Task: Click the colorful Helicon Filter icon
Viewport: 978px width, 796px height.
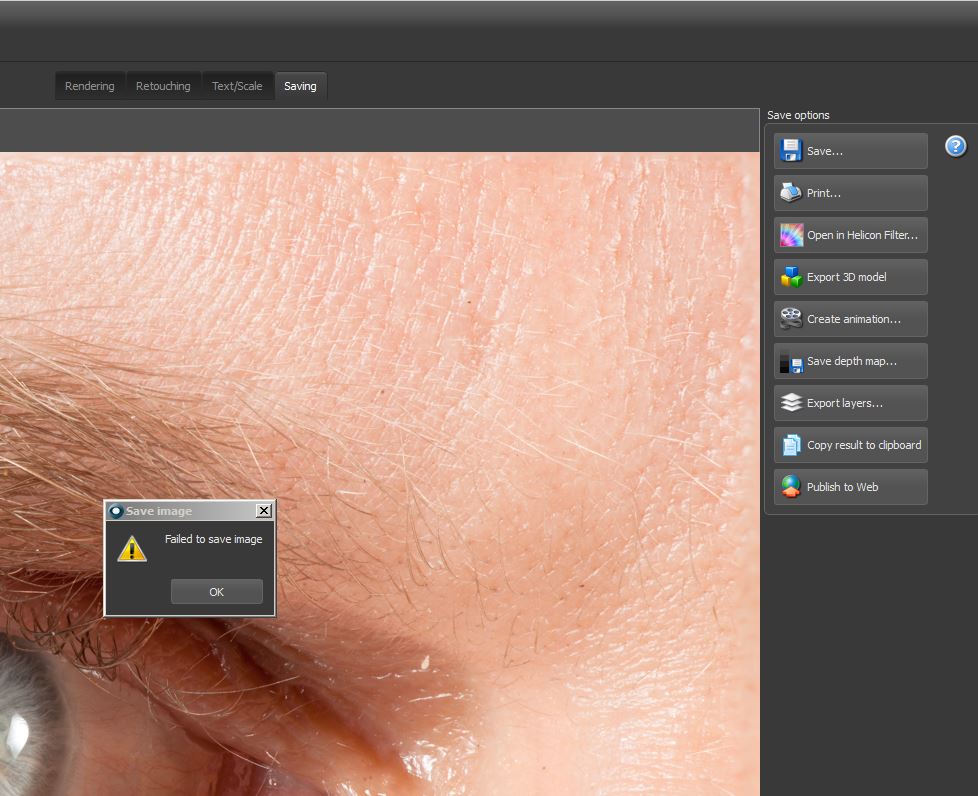Action: pyautogui.click(x=791, y=235)
